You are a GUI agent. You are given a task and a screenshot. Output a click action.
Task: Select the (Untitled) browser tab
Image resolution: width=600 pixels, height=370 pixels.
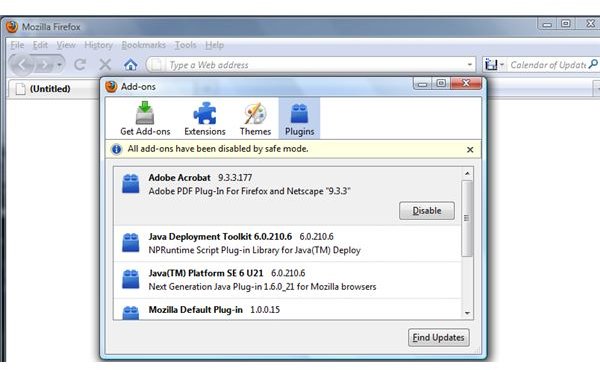(53, 89)
